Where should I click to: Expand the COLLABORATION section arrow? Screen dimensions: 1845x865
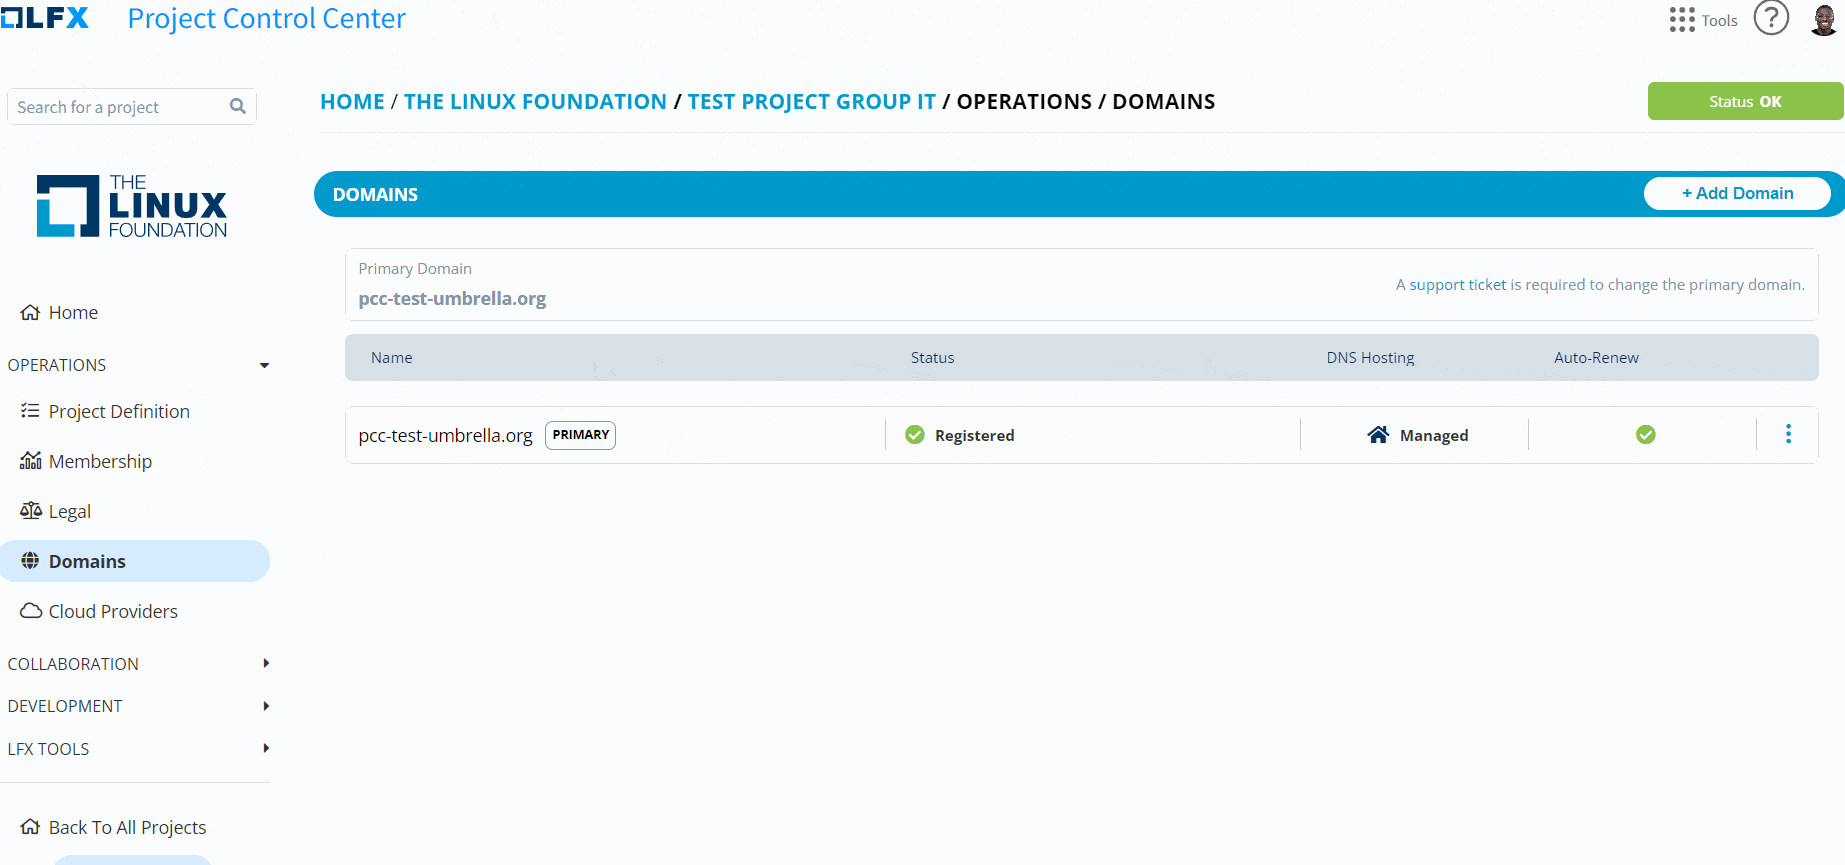click(x=266, y=663)
